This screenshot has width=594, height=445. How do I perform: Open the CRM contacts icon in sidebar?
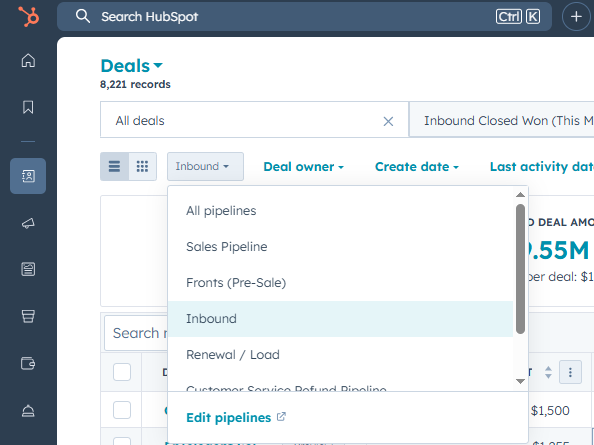(x=28, y=176)
